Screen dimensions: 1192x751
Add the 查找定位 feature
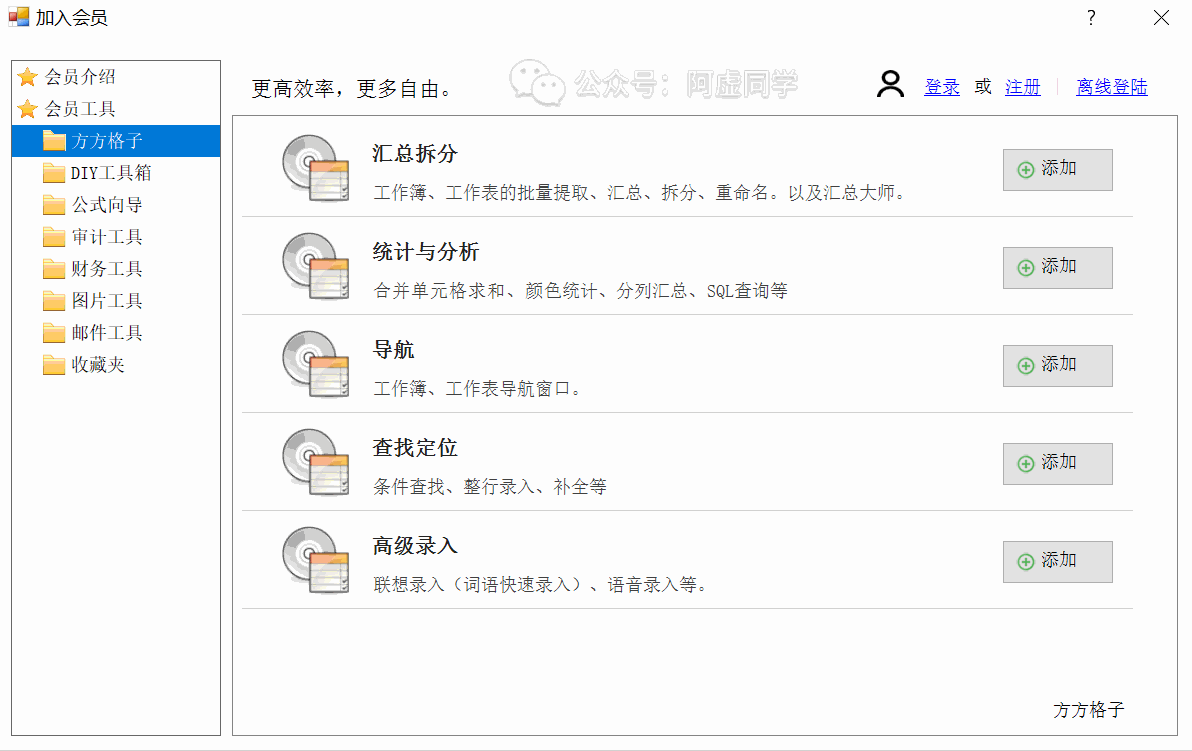1057,464
